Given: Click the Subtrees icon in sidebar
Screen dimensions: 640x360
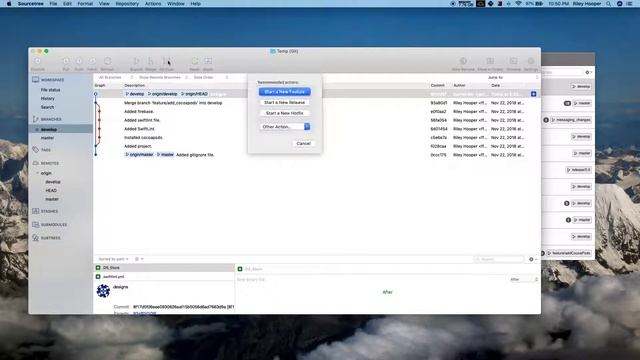Looking at the screenshot, I should click(x=36, y=238).
